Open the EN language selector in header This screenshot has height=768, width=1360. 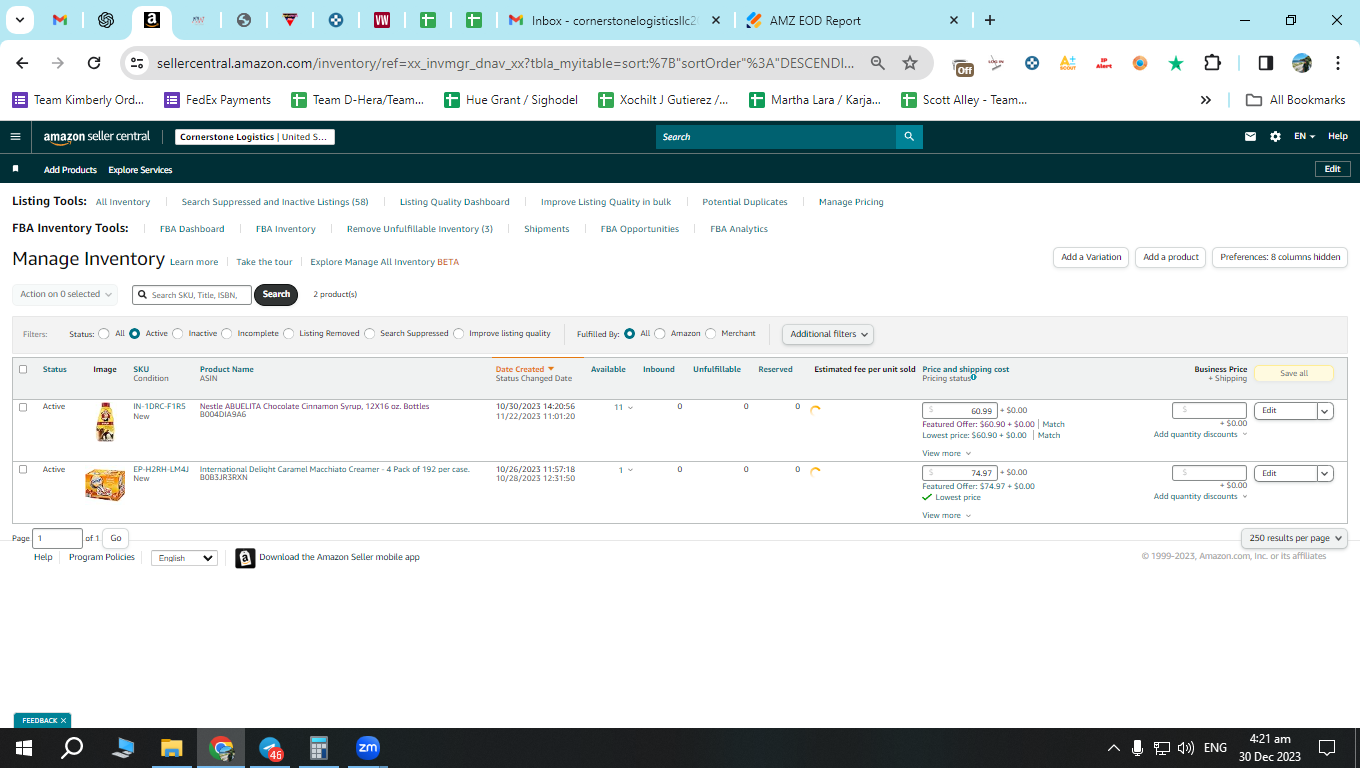[1304, 137]
